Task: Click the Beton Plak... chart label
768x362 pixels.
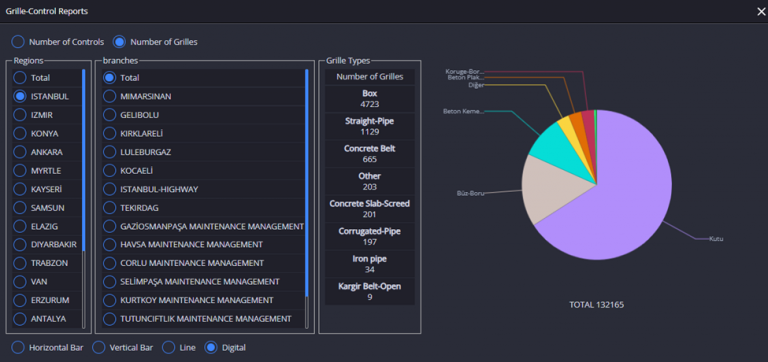Action: coord(466,77)
